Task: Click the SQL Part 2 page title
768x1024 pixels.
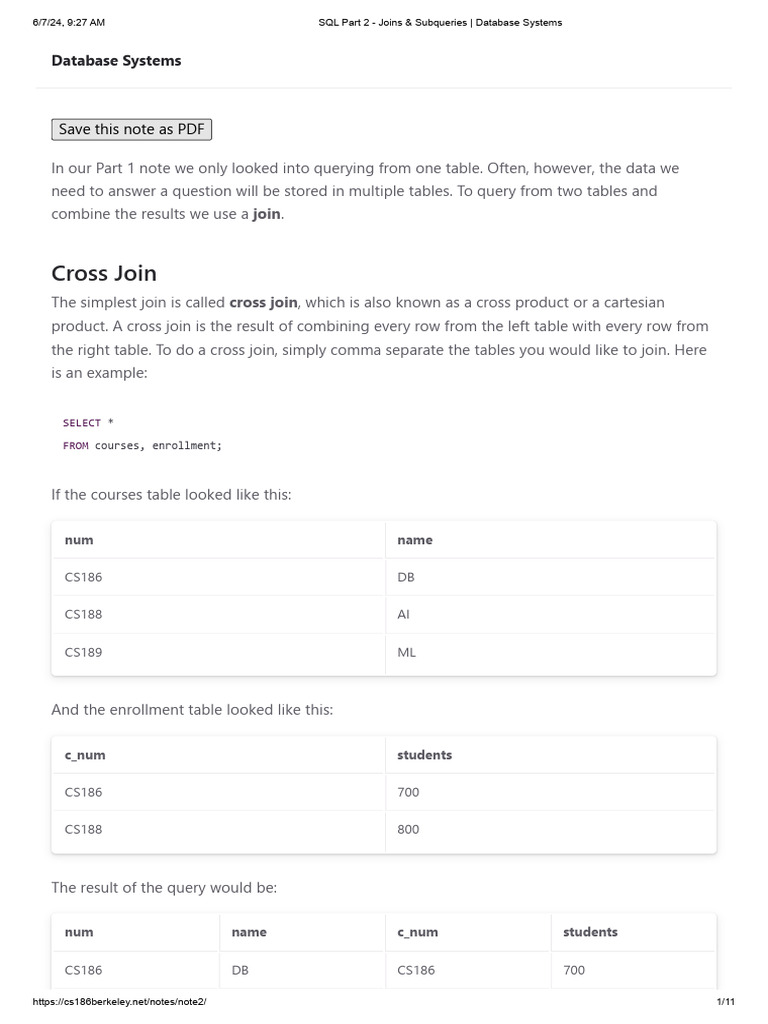Action: (433, 23)
